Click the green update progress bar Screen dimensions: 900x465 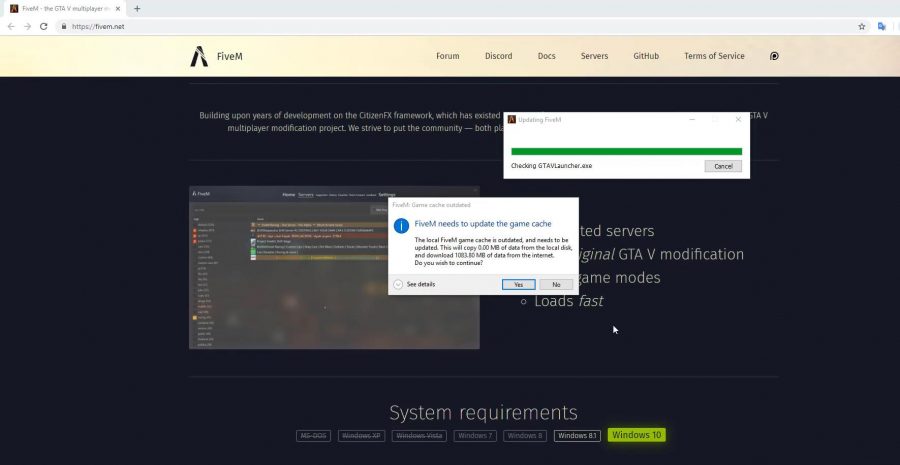point(626,152)
